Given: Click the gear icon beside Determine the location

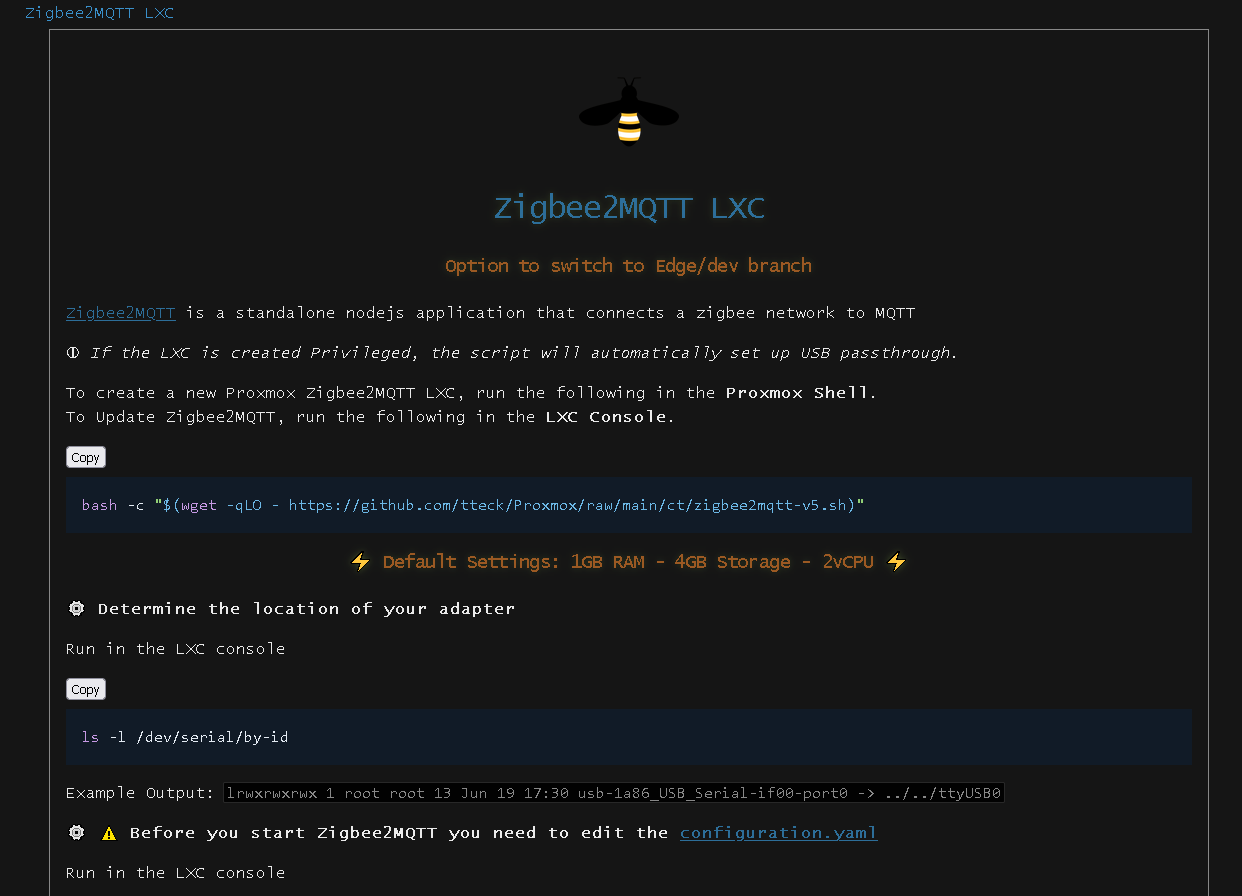Looking at the screenshot, I should [76, 609].
